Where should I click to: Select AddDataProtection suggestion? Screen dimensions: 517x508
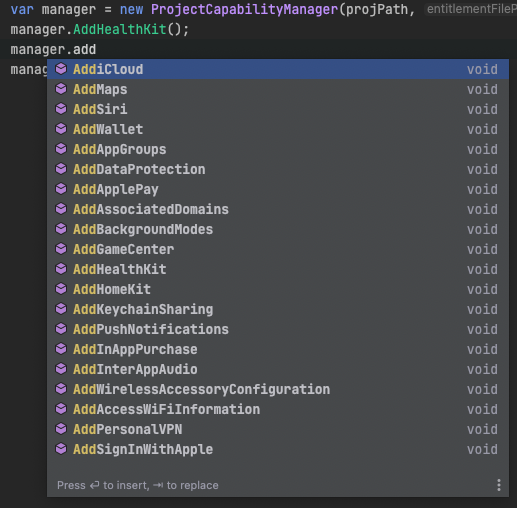point(278,169)
